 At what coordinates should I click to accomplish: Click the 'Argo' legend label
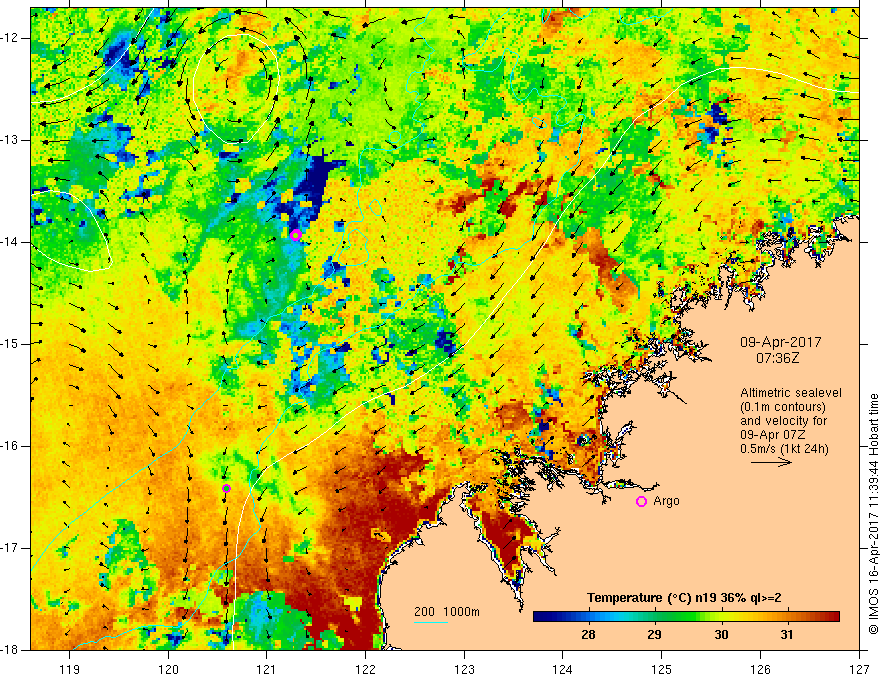pos(666,501)
